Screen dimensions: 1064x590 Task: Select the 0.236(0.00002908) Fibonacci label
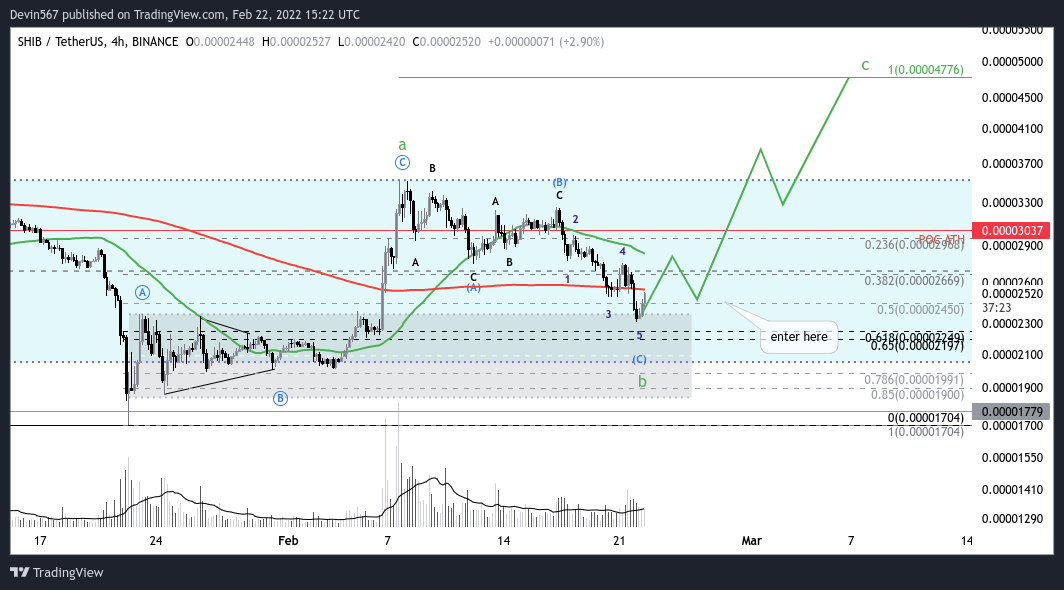pyautogui.click(x=914, y=244)
